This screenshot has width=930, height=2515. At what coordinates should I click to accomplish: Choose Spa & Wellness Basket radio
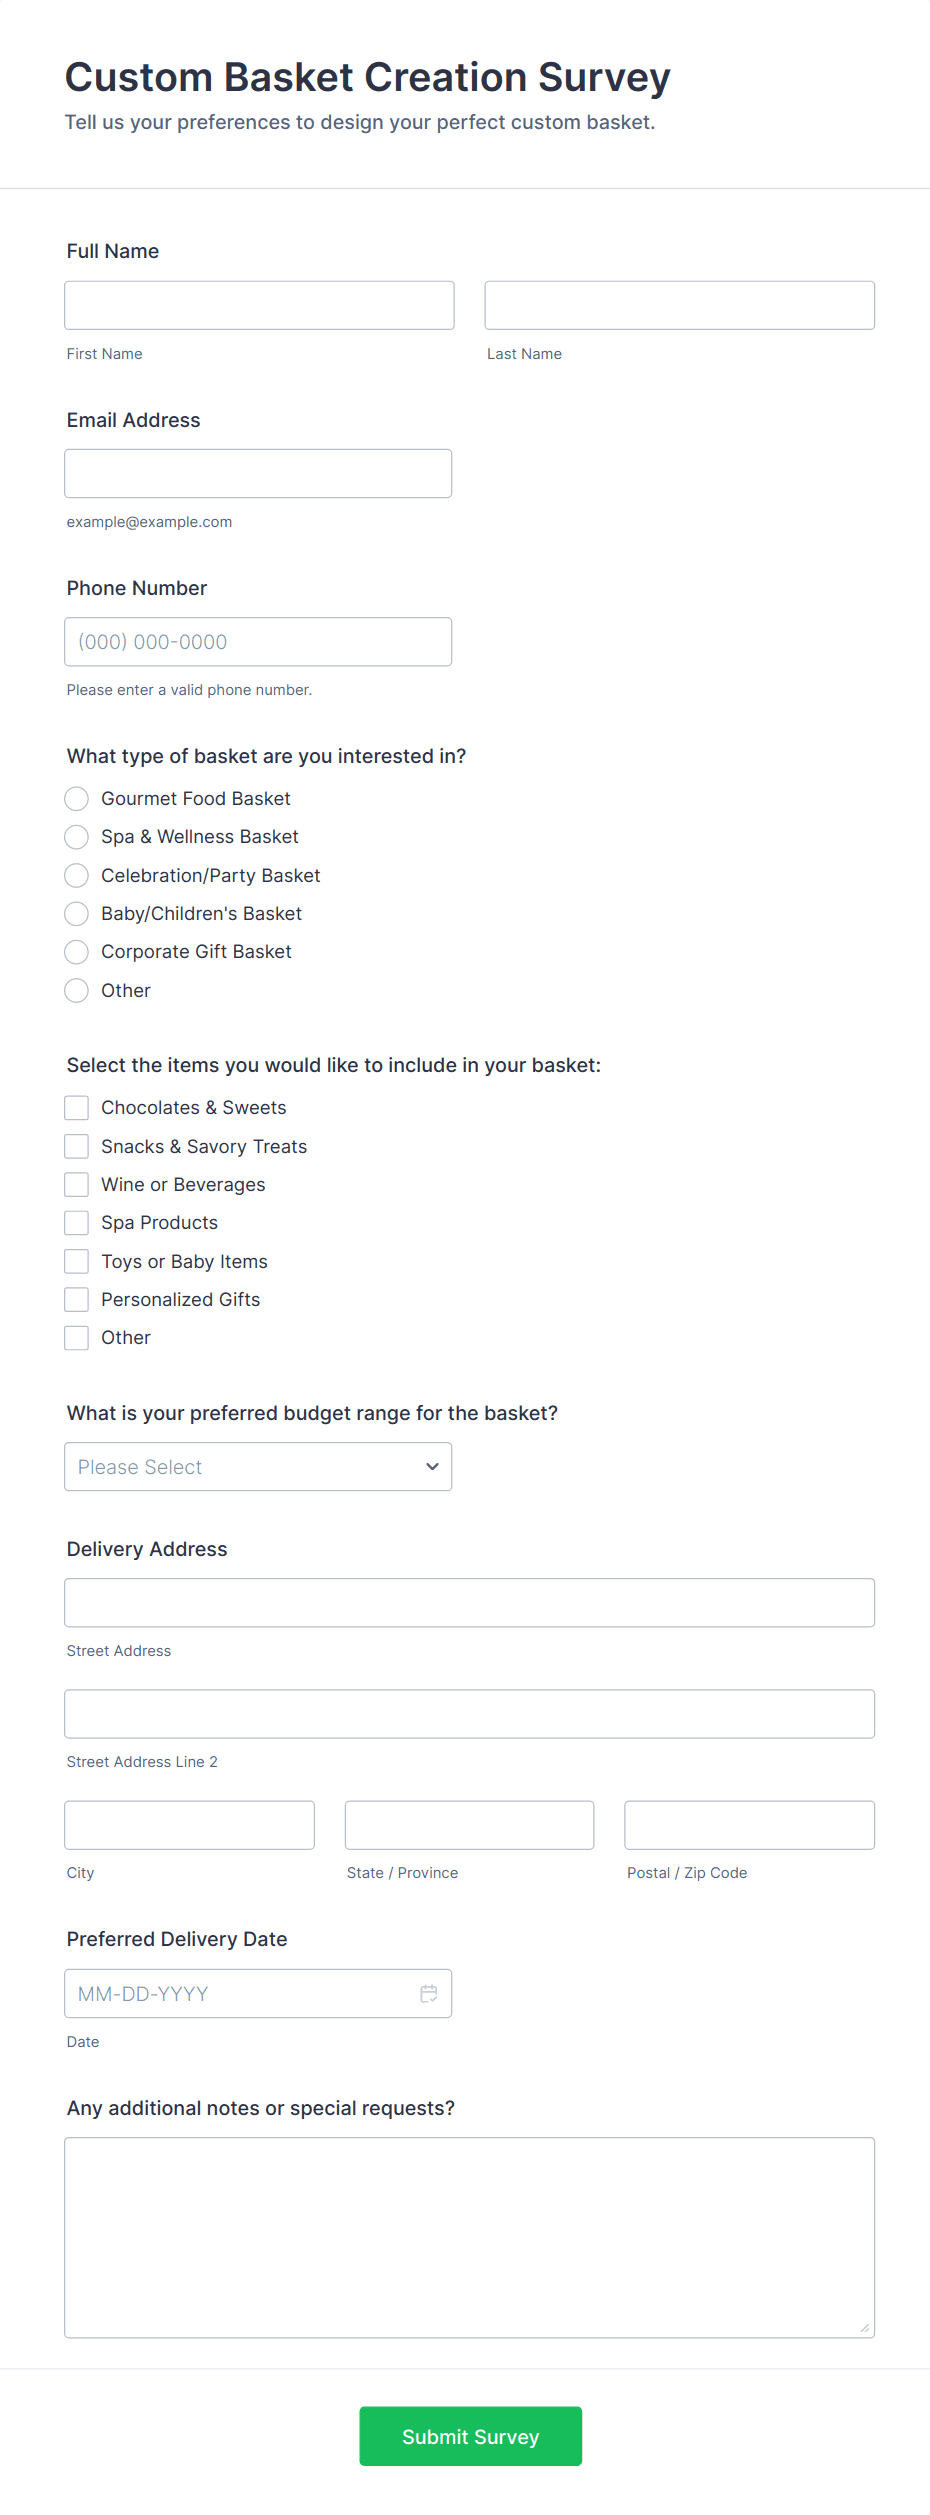coord(77,836)
